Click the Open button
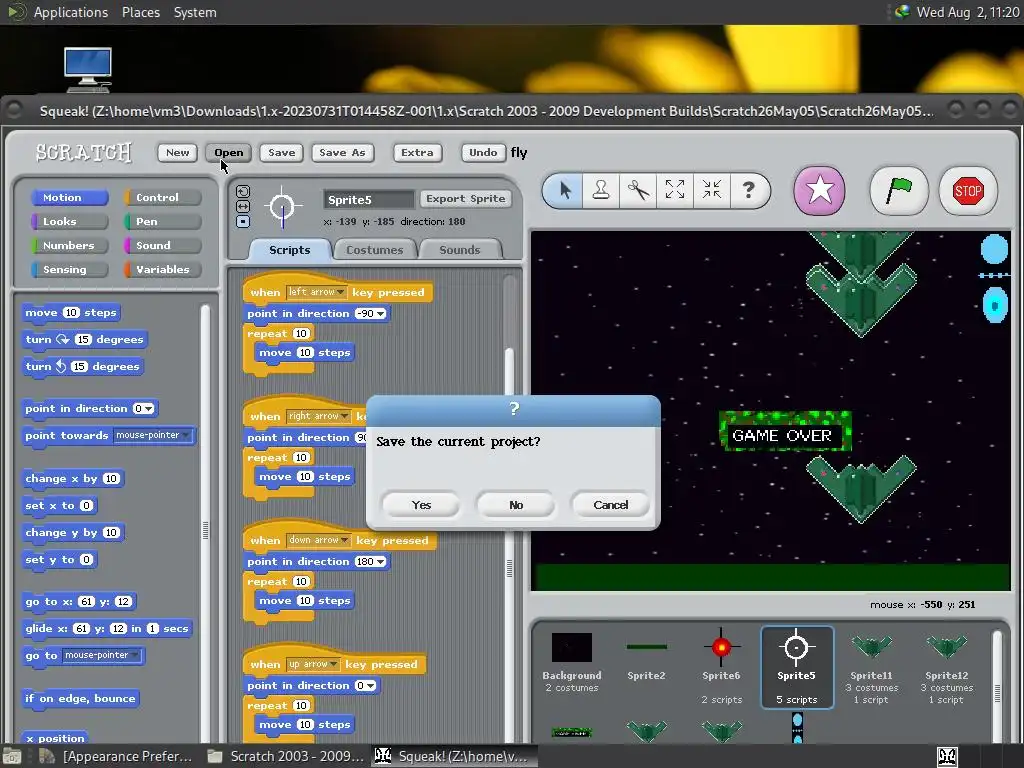The image size is (1024, 768). point(229,152)
